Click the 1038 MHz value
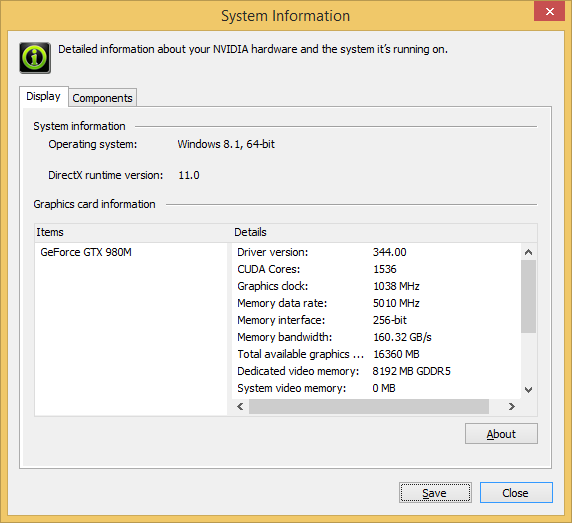Viewport: 572px width, 523px height. 396,286
